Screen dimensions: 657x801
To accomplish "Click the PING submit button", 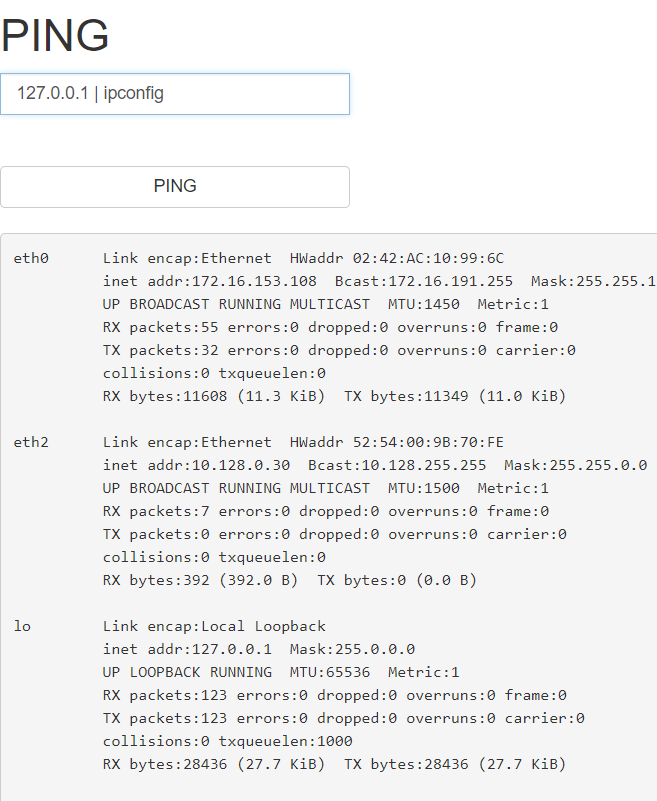I will coord(175,186).
